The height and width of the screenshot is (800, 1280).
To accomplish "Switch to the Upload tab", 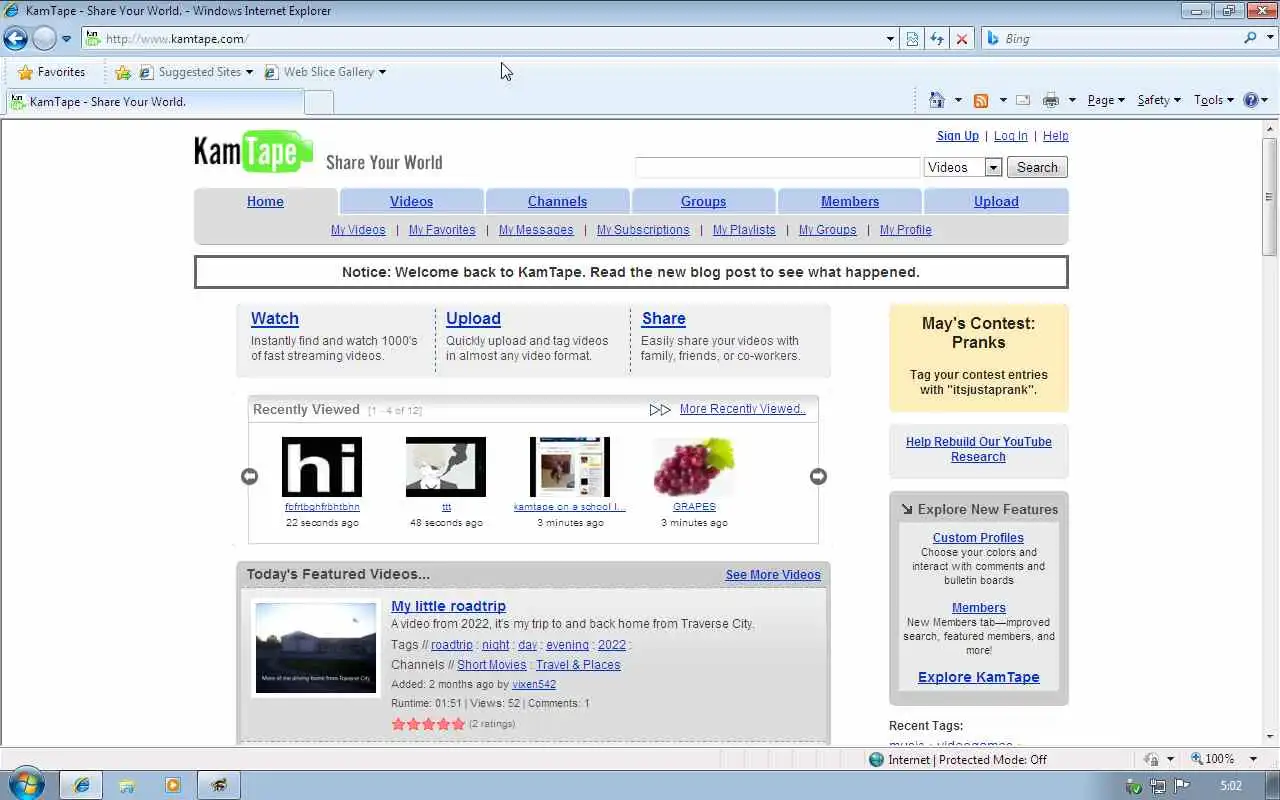I will click(x=996, y=201).
